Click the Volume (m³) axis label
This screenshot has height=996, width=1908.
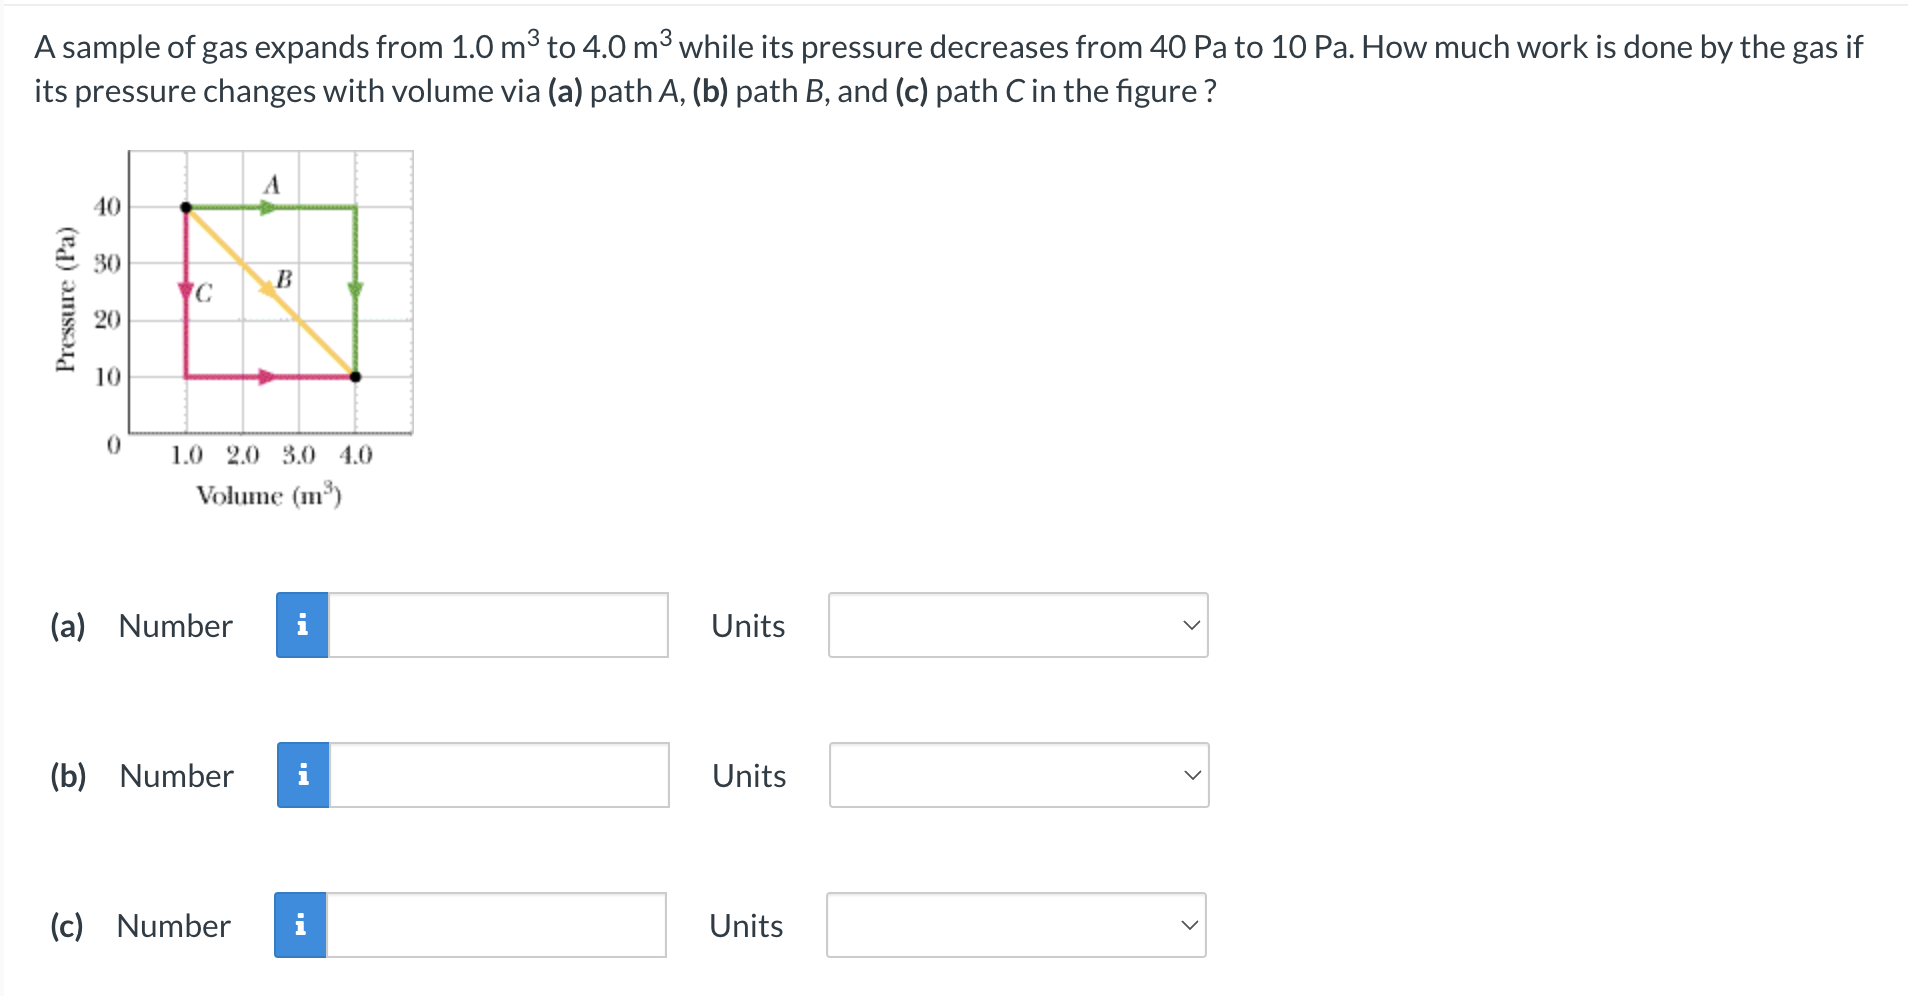(x=270, y=494)
